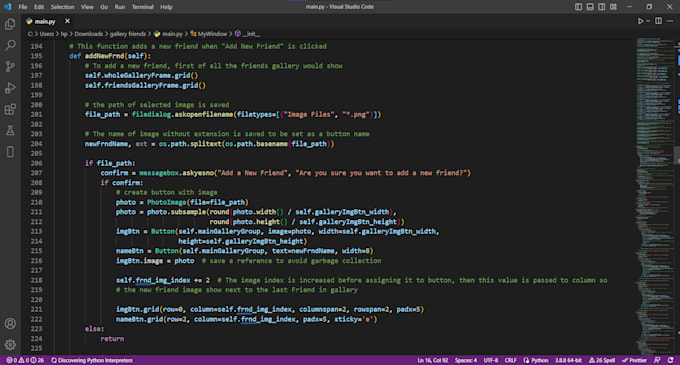Open the editor More Actions ellipsis
Image resolution: width=680 pixels, height=365 pixels.
(x=670, y=21)
